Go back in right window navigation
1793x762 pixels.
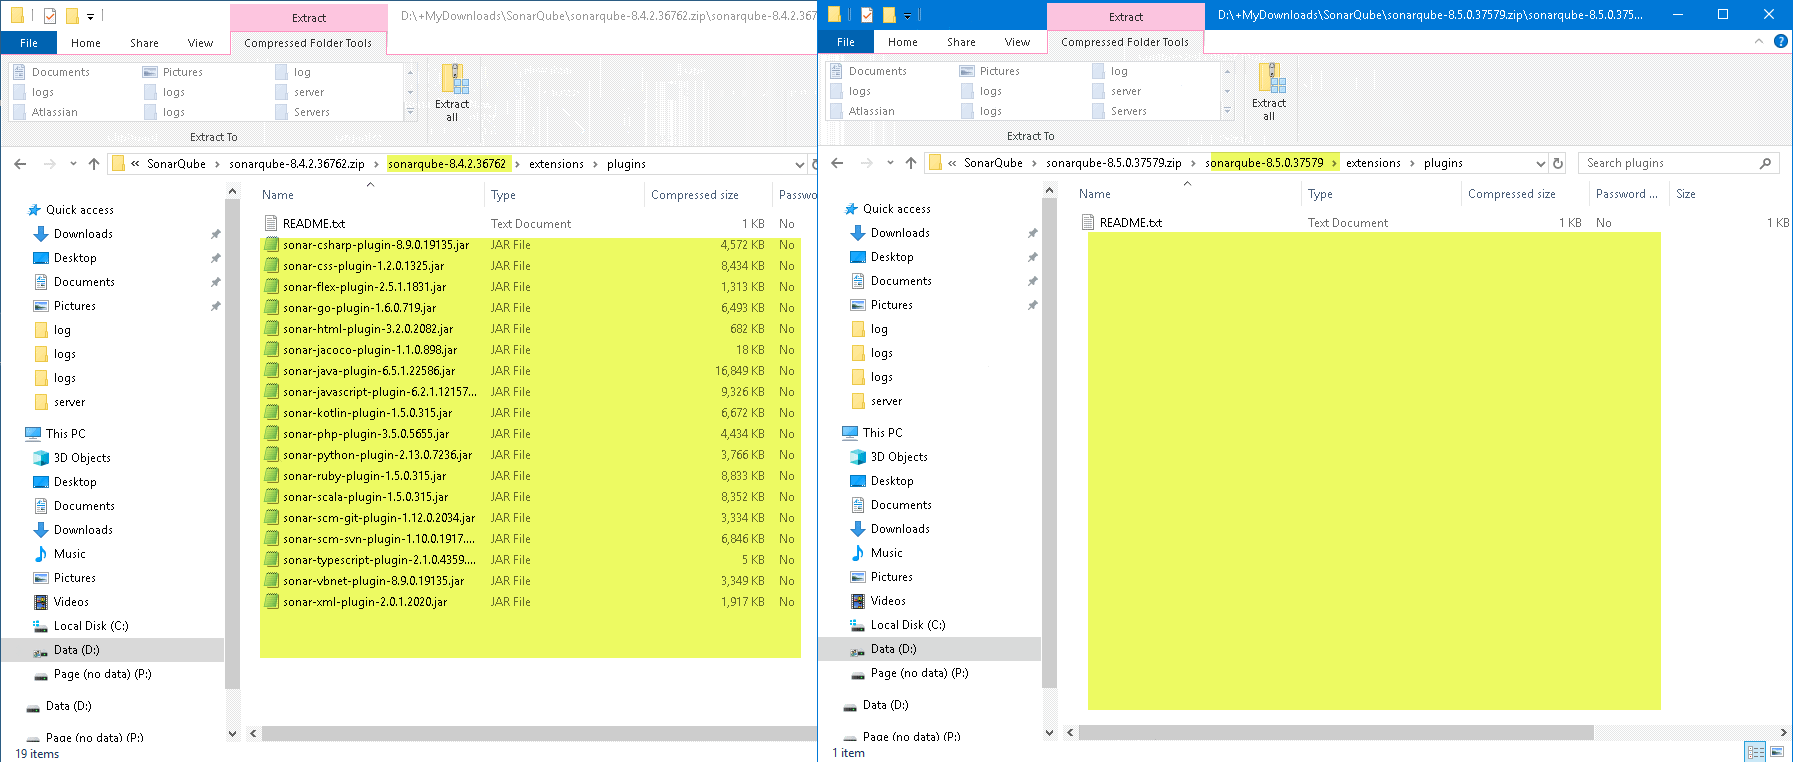[837, 163]
